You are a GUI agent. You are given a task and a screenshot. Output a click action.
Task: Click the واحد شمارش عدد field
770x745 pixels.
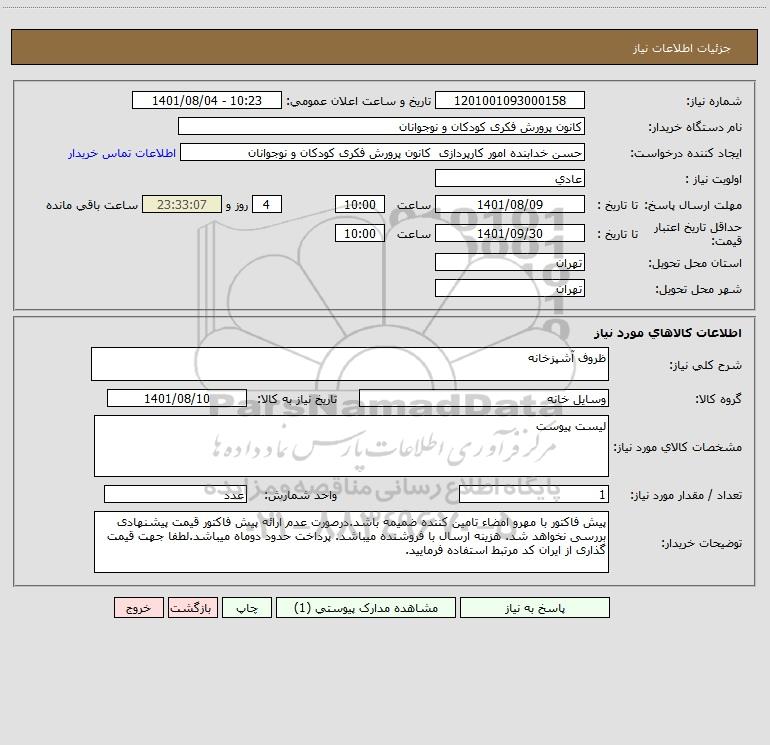coord(175,494)
